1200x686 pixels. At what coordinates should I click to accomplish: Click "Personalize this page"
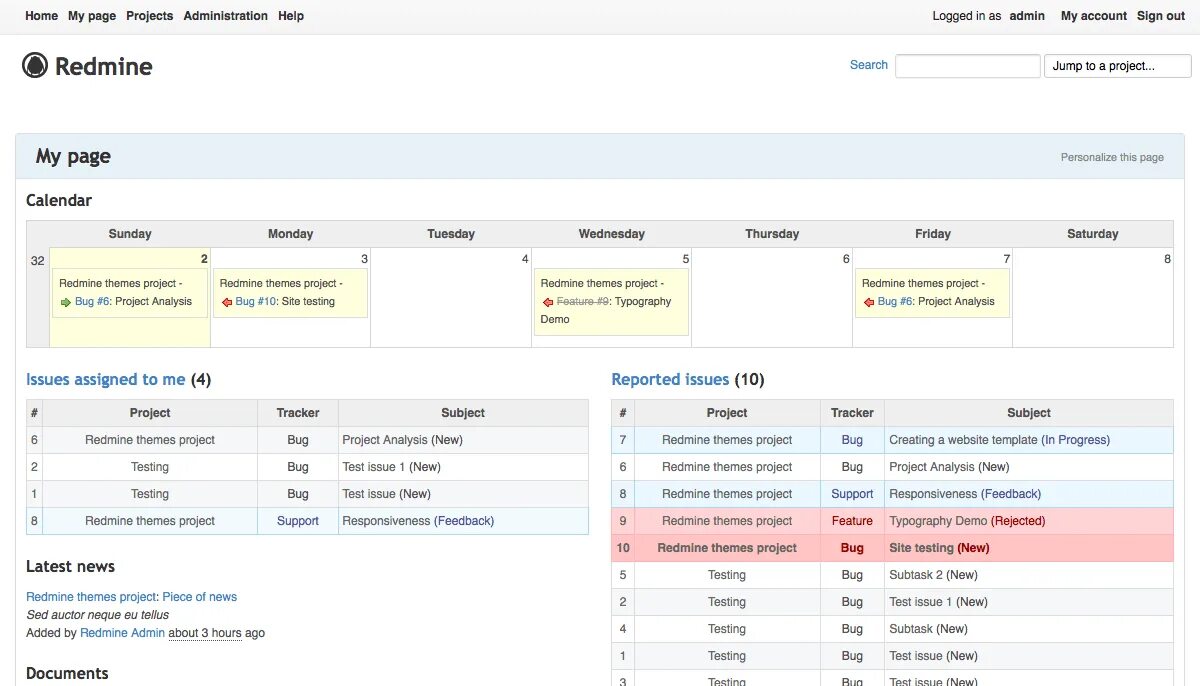click(1112, 157)
